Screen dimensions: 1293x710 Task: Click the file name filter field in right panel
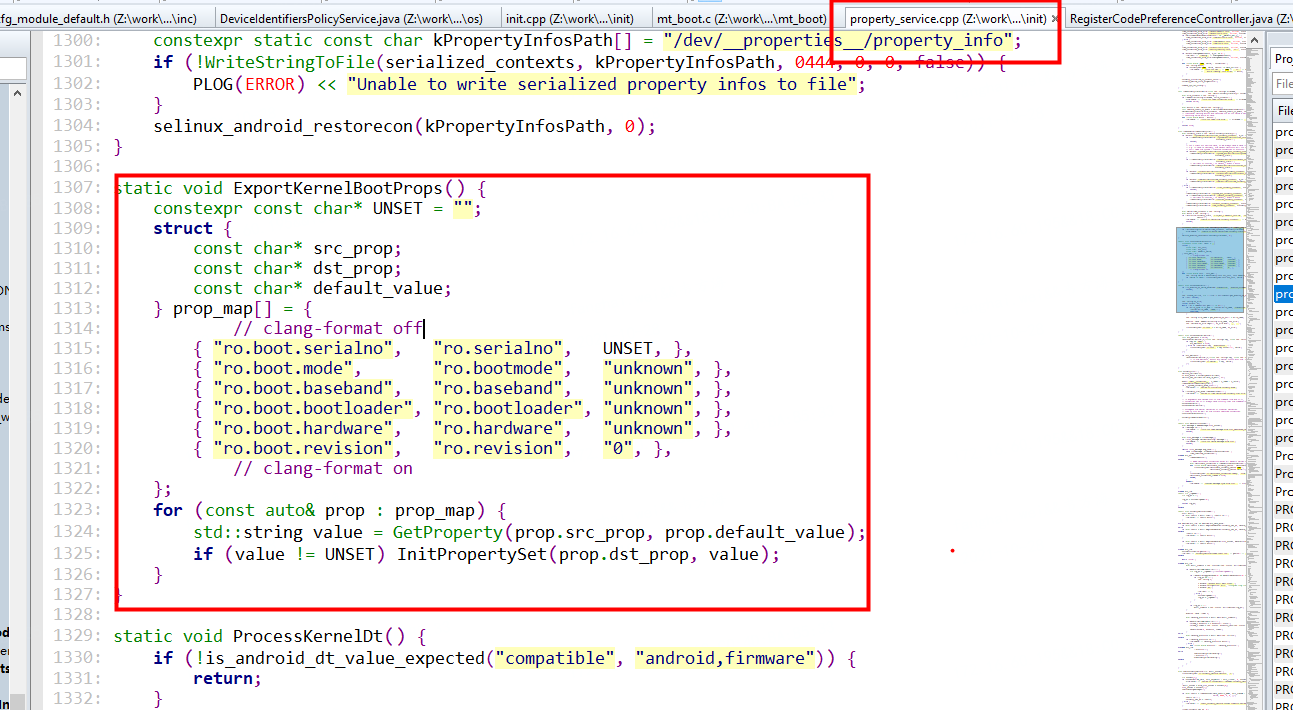[x=1283, y=84]
